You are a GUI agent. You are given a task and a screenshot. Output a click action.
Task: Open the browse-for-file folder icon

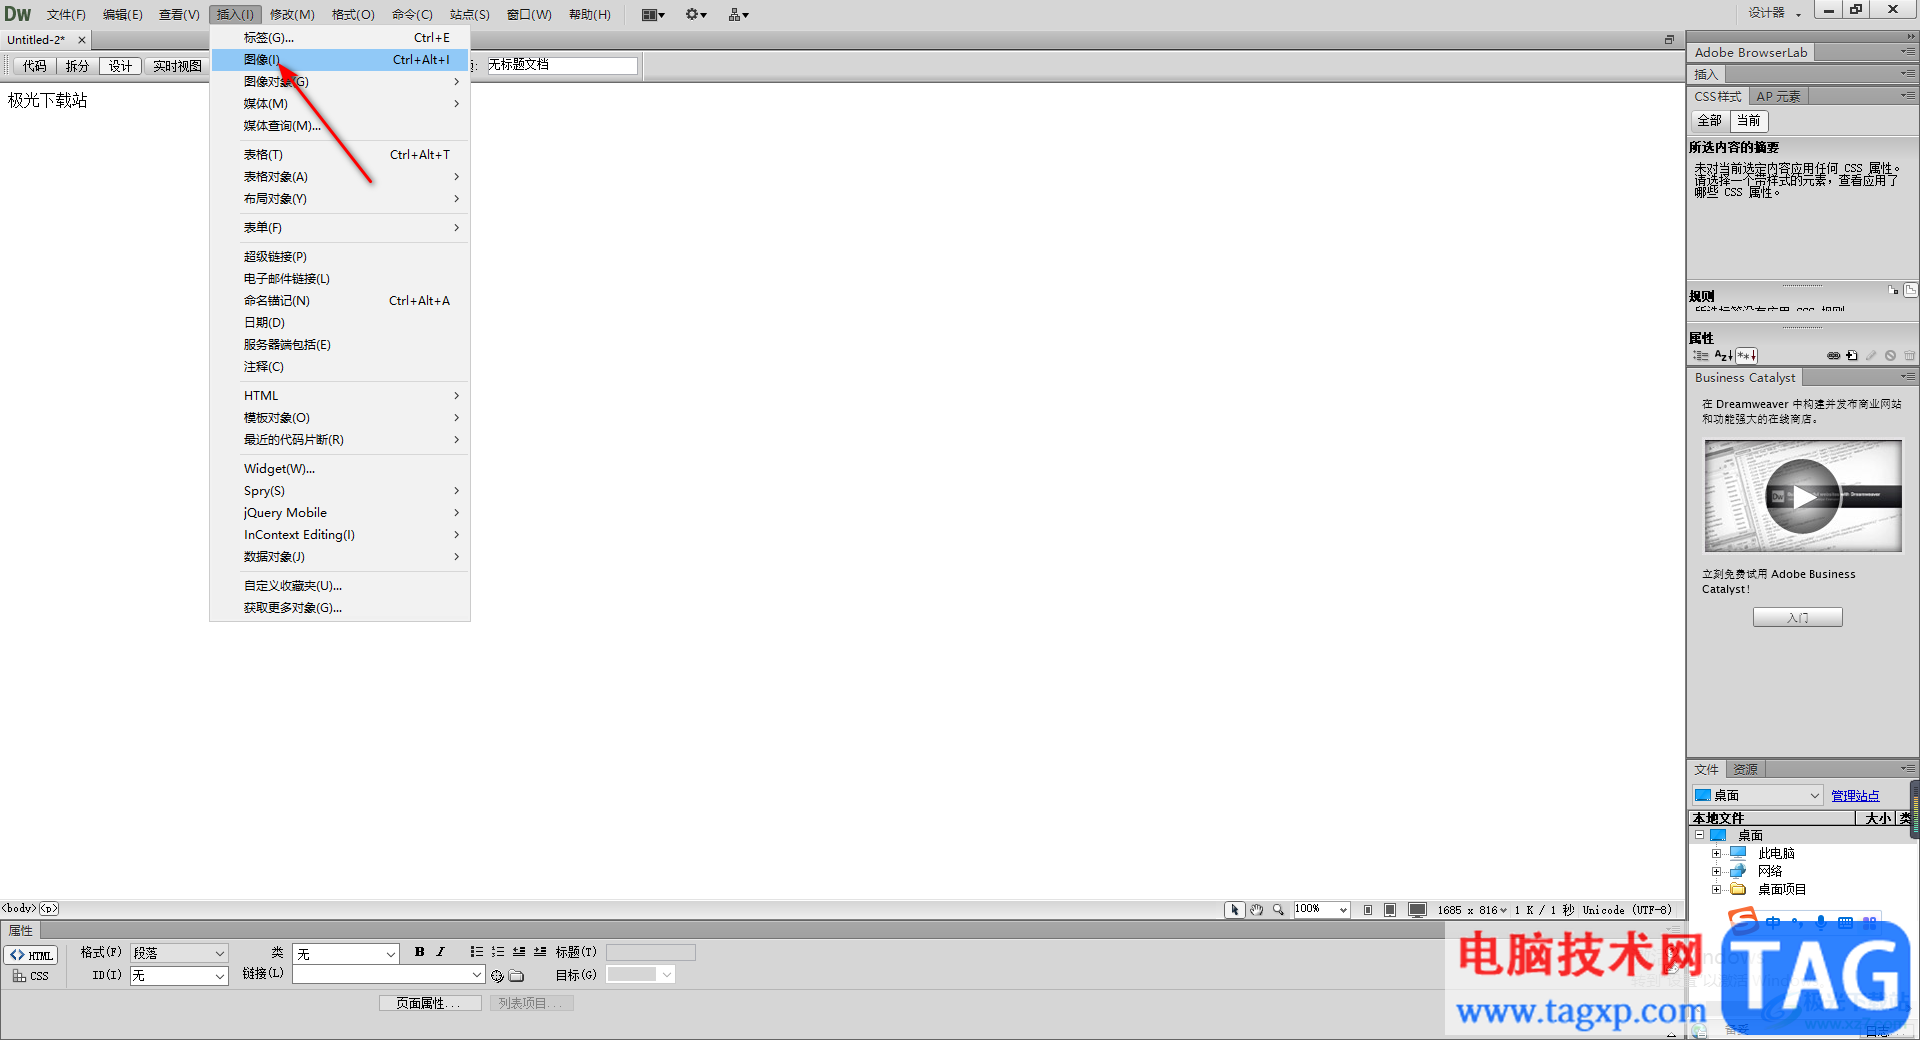(x=516, y=975)
